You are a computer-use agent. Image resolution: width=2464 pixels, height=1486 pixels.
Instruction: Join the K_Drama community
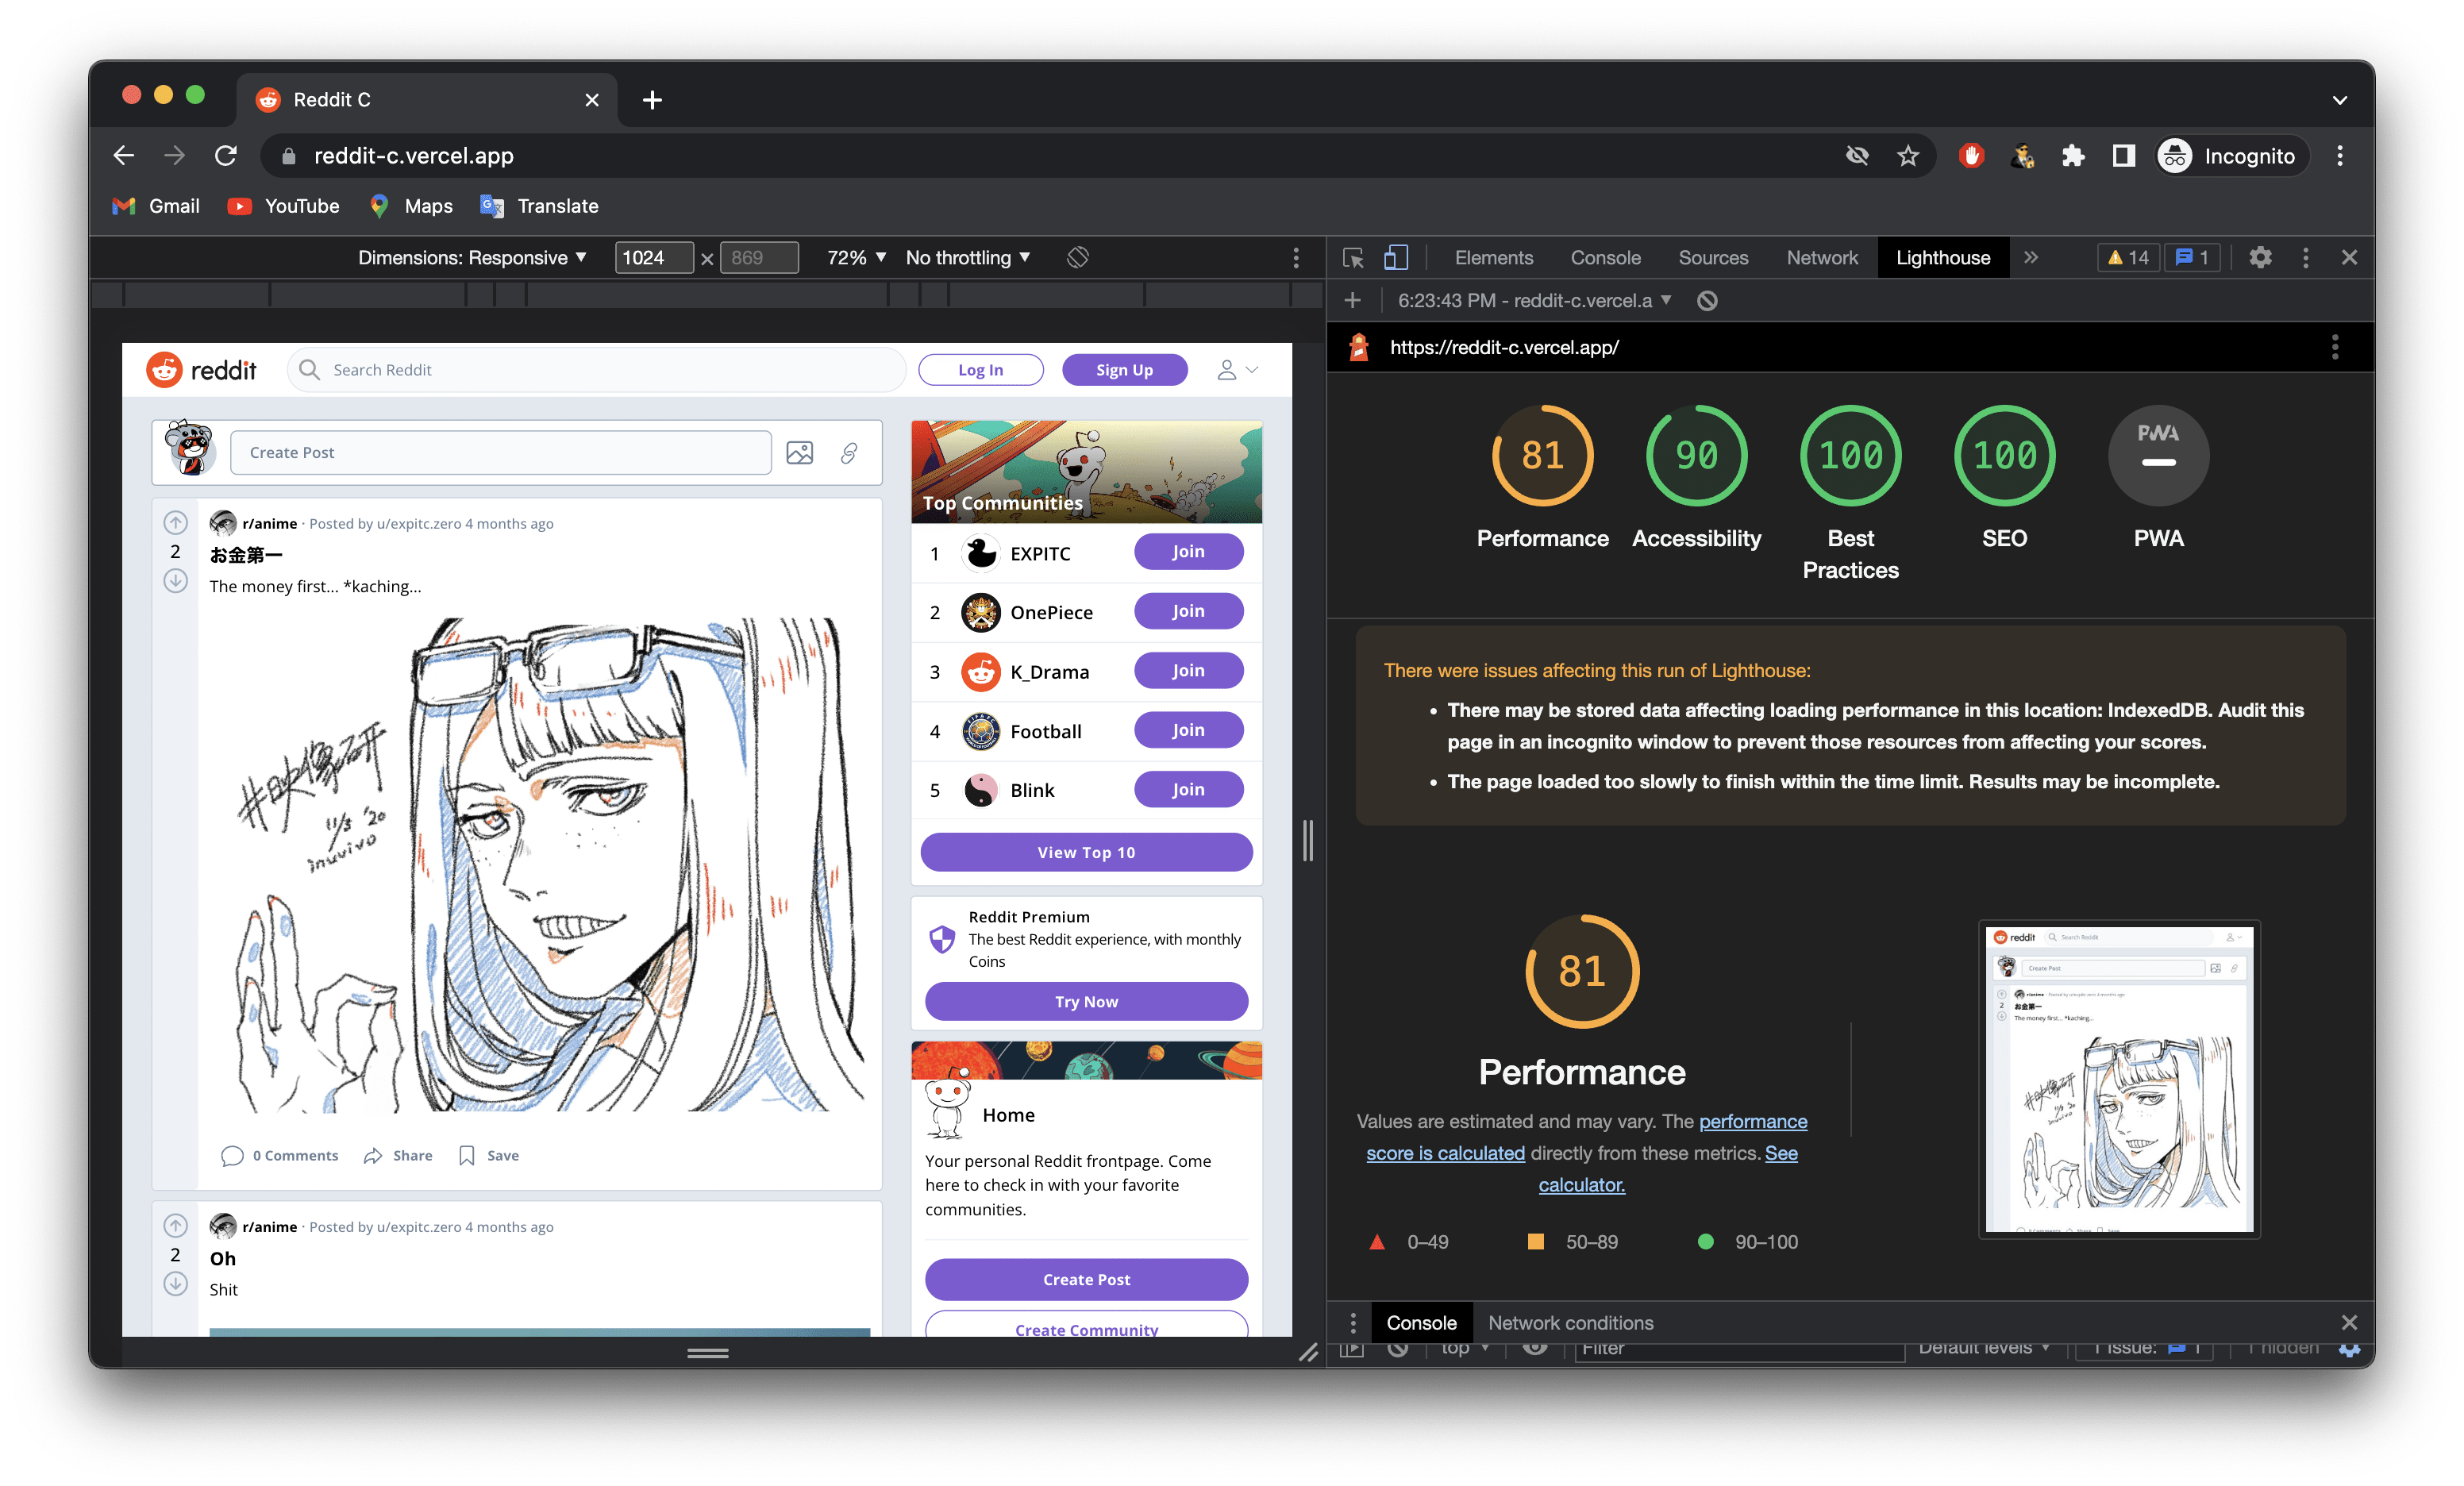[x=1188, y=671]
